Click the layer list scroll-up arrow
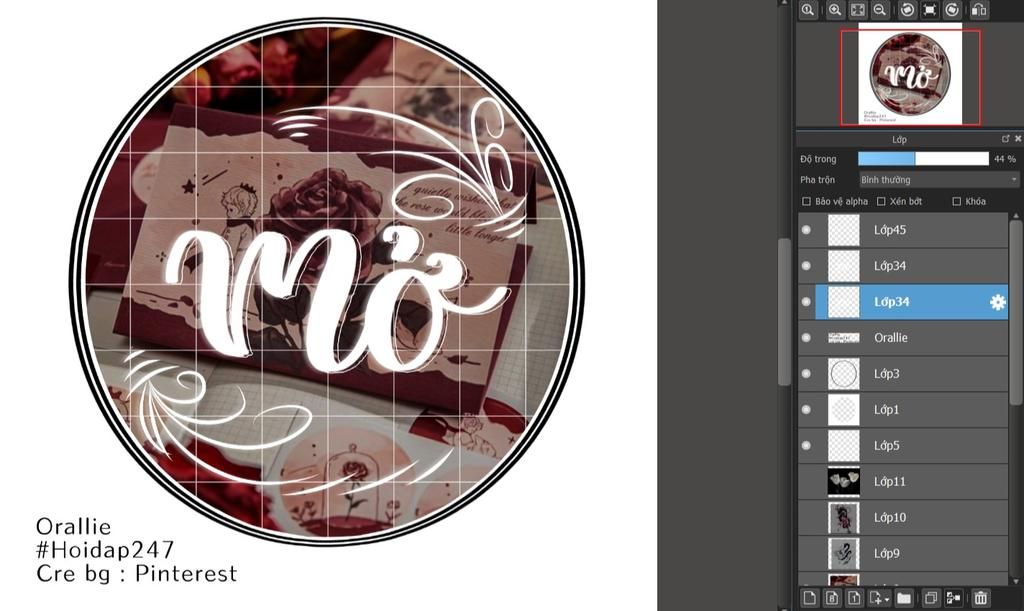 (1016, 215)
